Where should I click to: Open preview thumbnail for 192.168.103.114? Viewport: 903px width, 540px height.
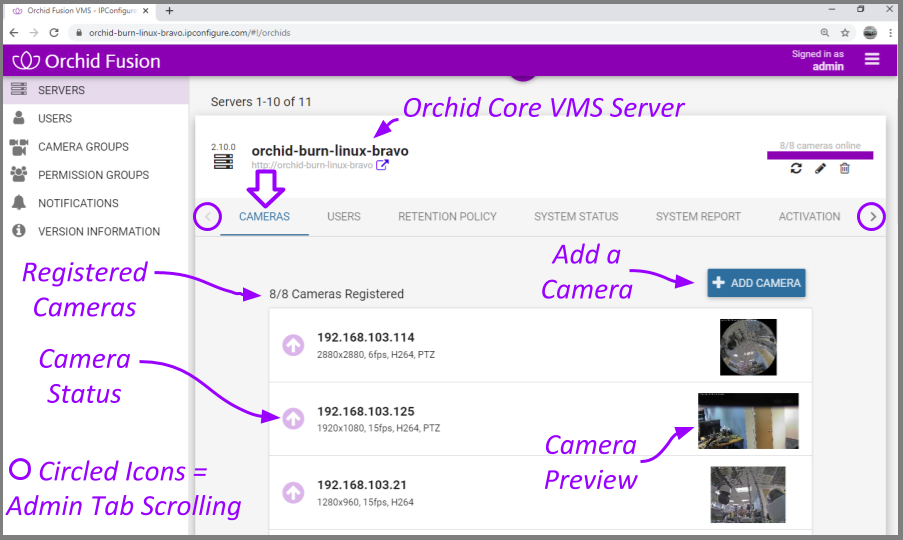[748, 347]
